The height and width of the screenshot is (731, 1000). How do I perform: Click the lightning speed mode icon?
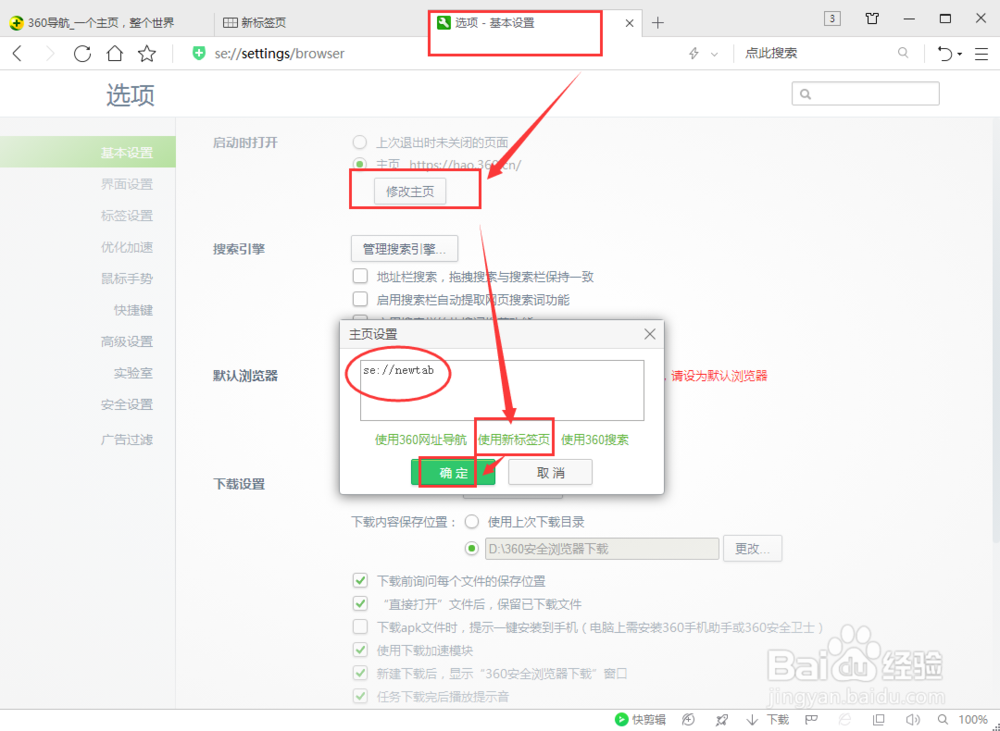694,54
